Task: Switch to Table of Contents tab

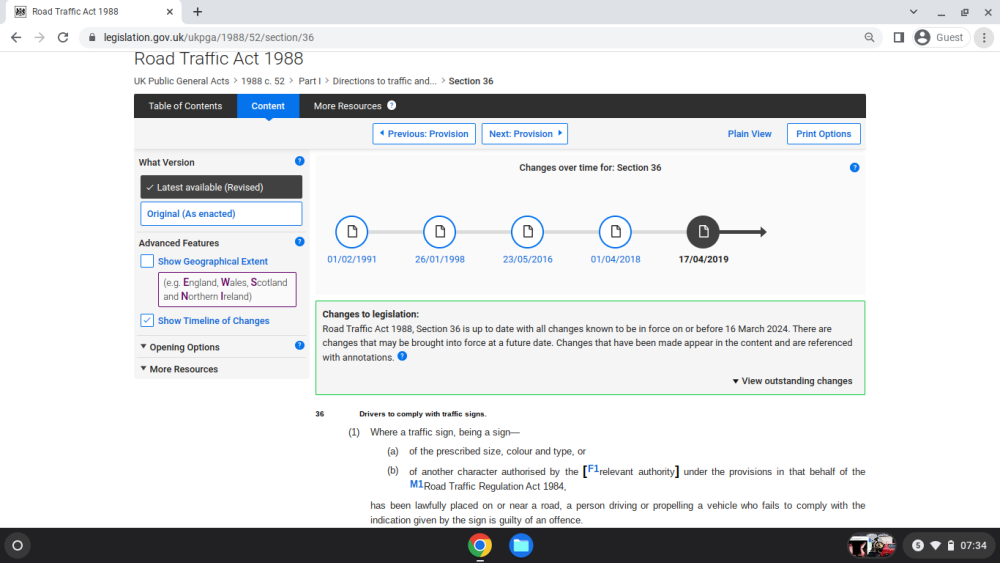Action: tap(185, 106)
